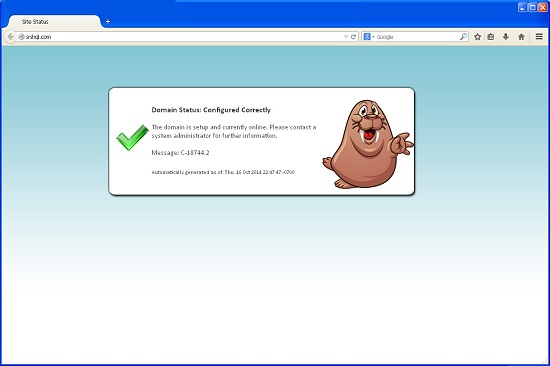Open the hamburger menu
The image size is (550, 366).
539,36
